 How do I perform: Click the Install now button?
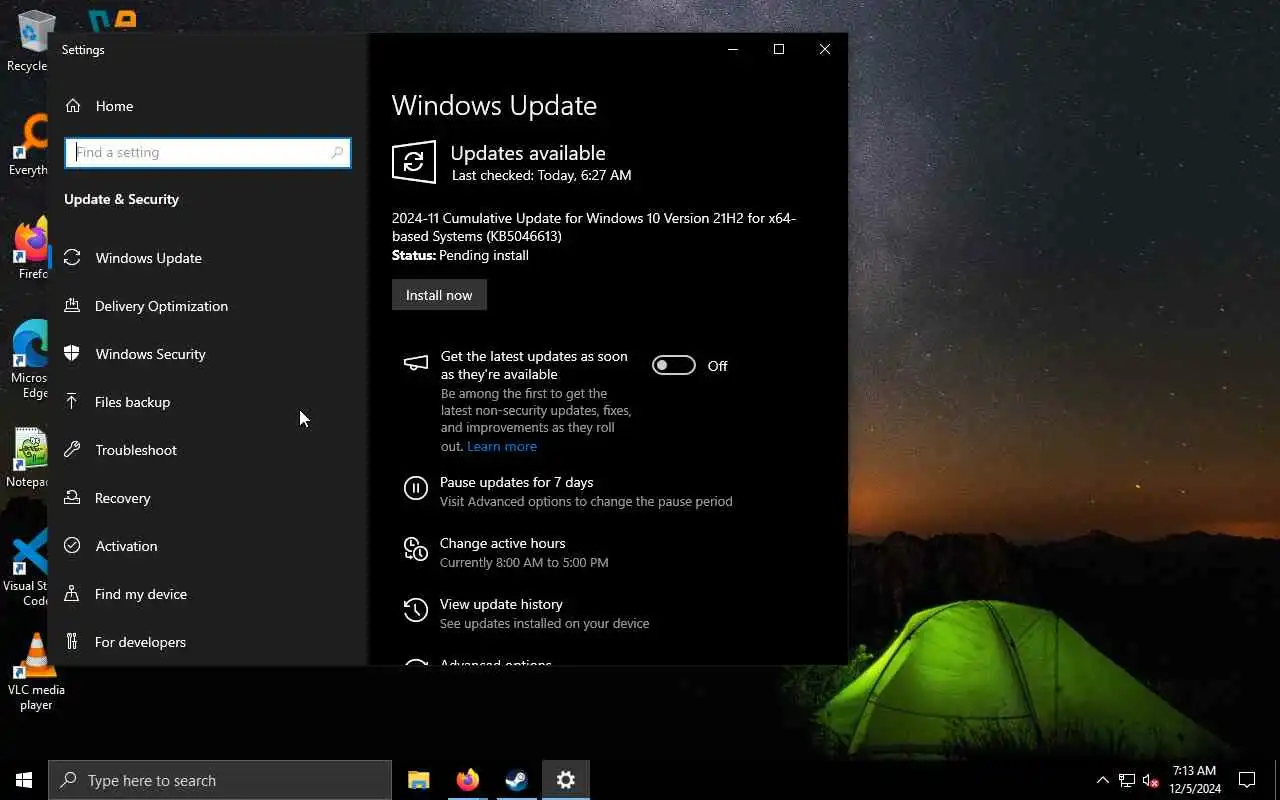click(439, 295)
